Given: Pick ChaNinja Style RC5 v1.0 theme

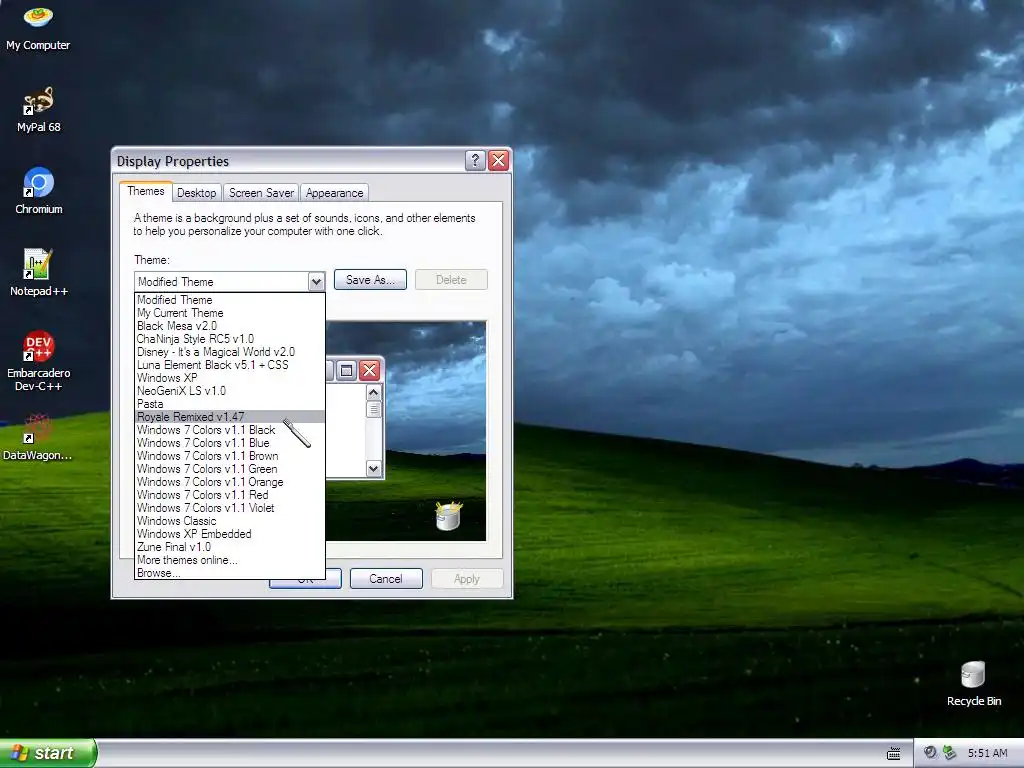Looking at the screenshot, I should tap(230, 339).
